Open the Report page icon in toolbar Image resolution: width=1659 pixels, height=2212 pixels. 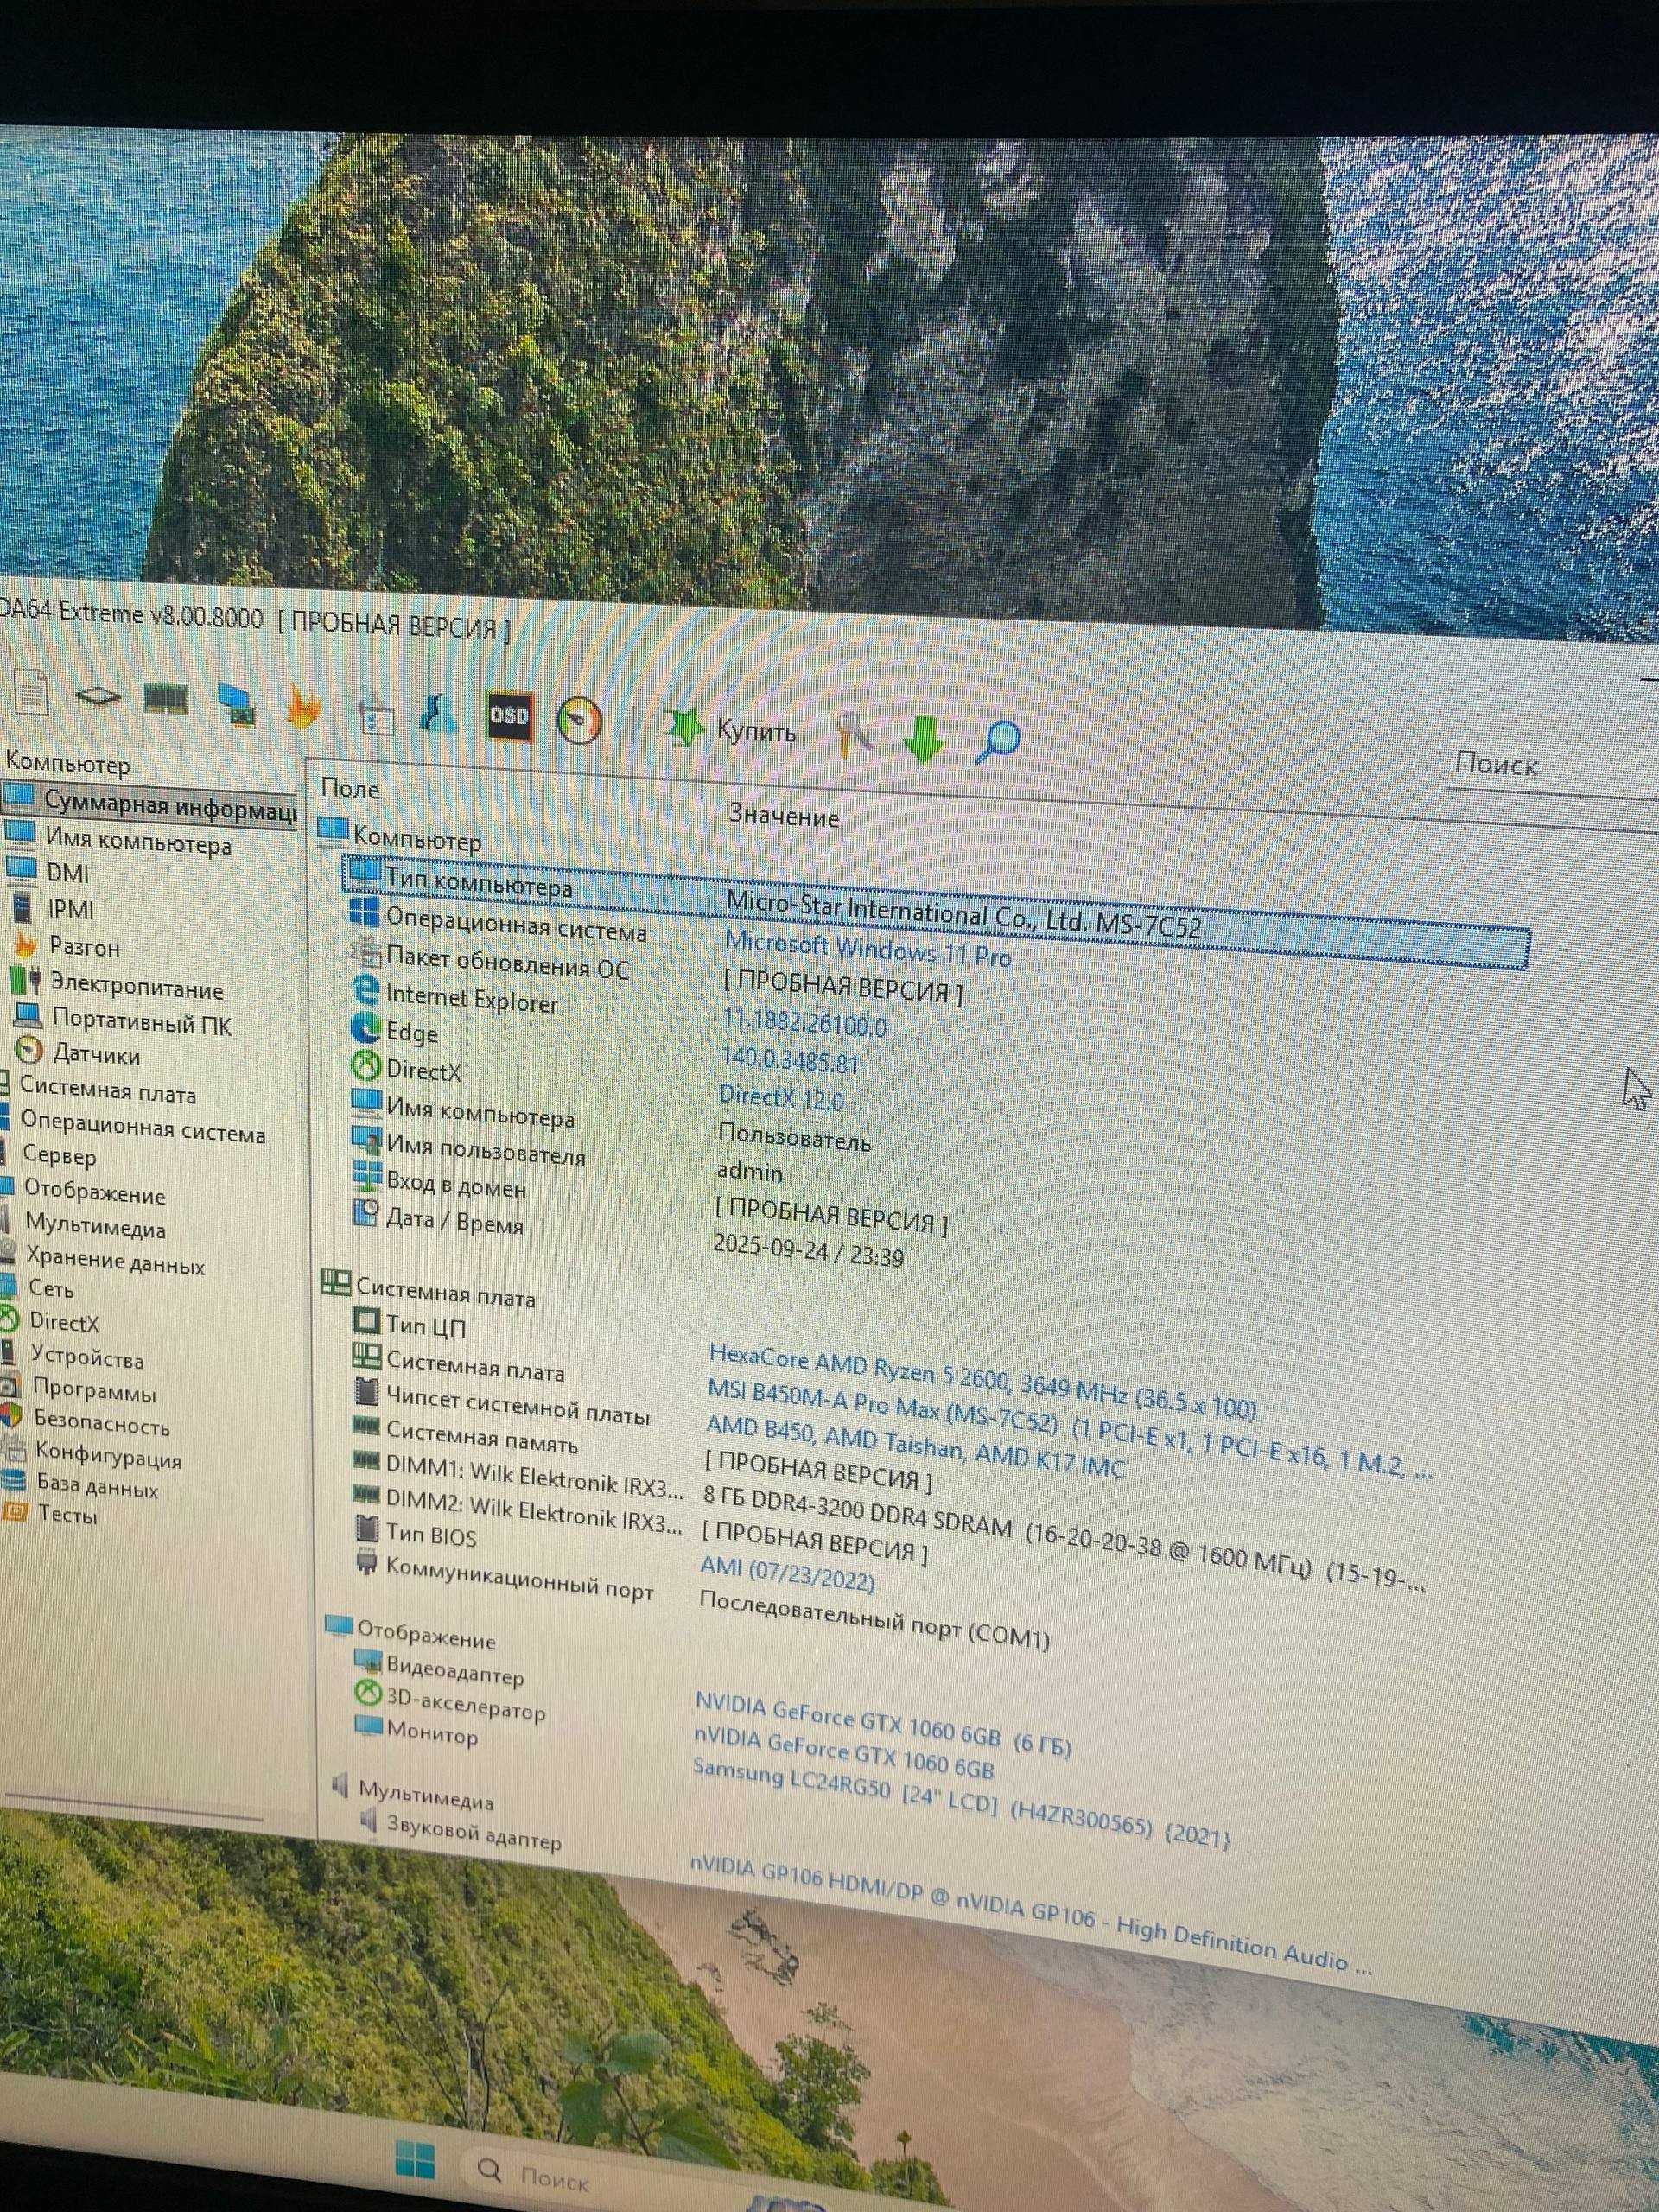pyautogui.click(x=30, y=690)
